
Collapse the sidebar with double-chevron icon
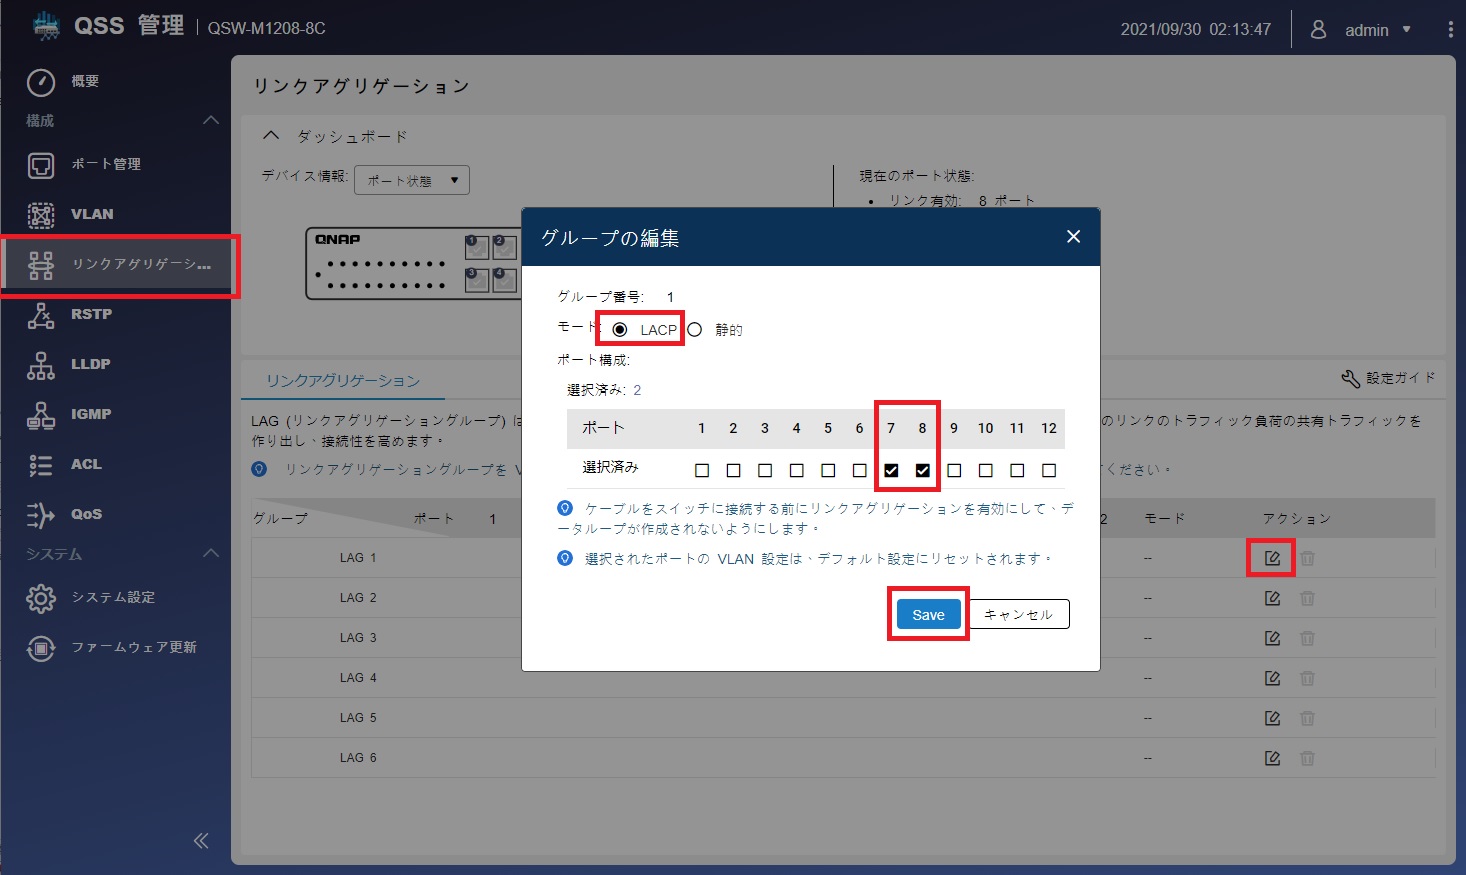click(201, 840)
